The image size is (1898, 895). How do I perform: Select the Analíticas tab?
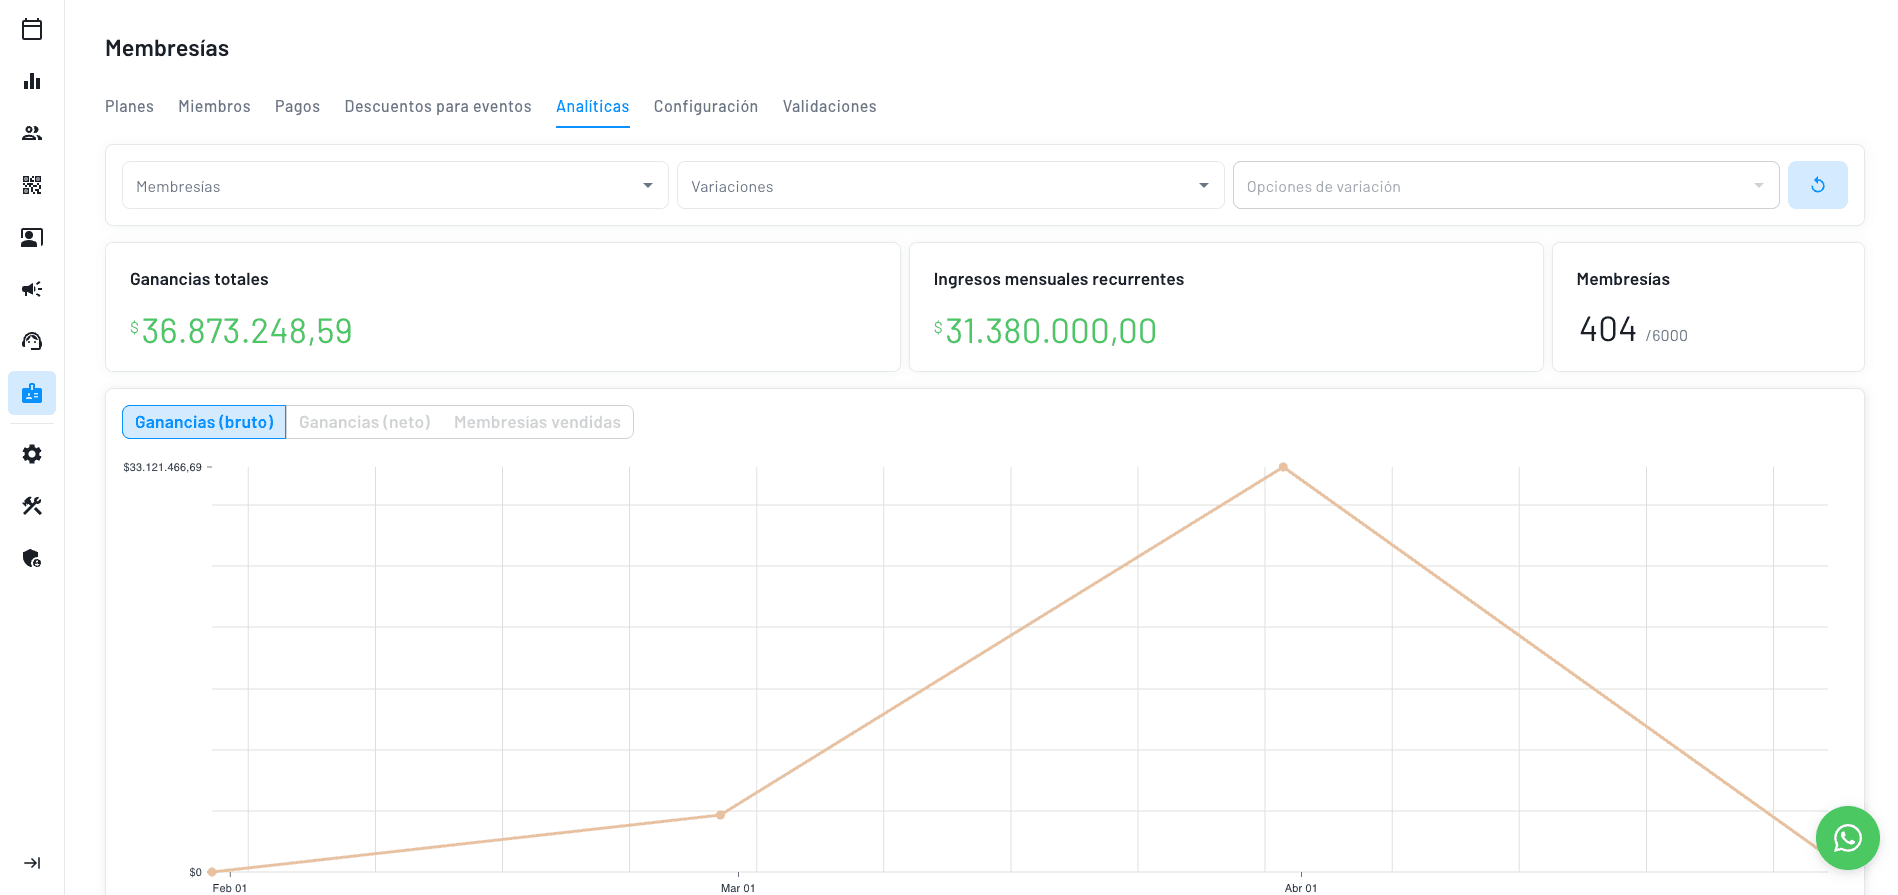point(592,106)
